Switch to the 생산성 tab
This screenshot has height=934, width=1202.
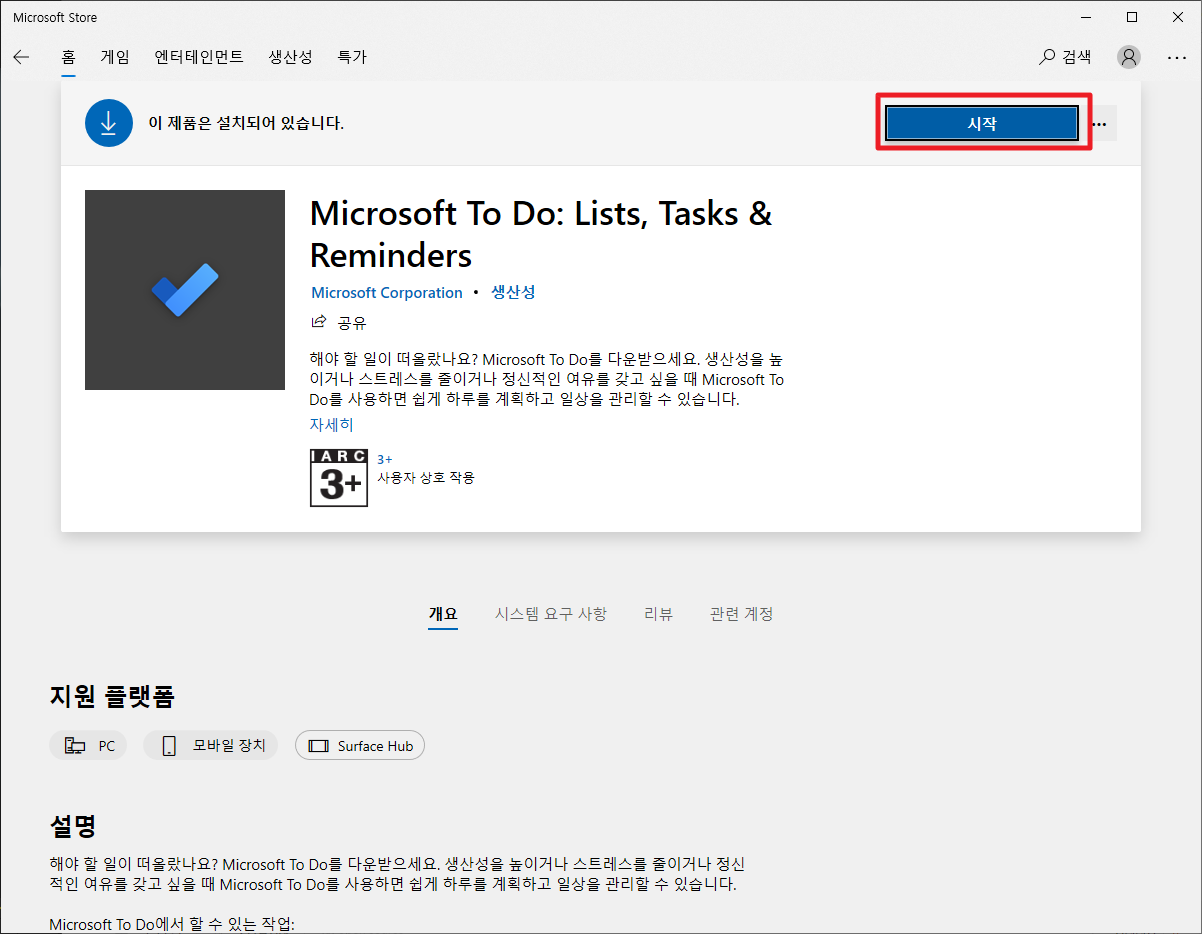coord(290,57)
